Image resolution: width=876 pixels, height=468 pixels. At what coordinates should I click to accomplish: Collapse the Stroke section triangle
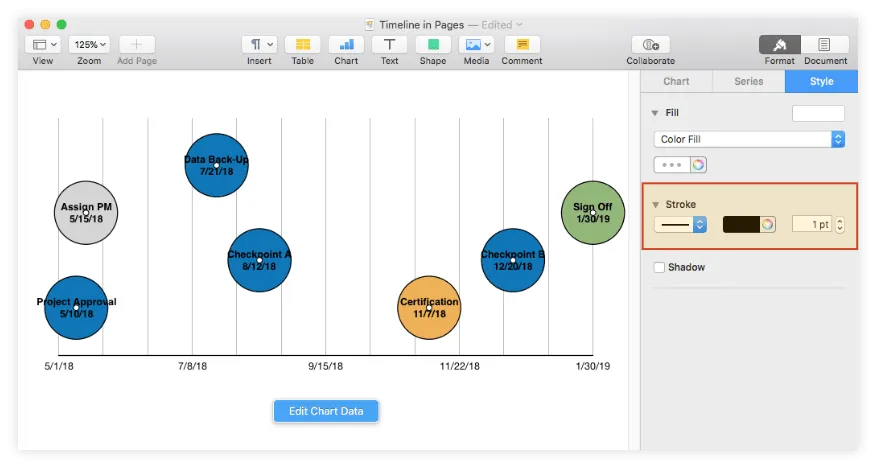point(656,205)
